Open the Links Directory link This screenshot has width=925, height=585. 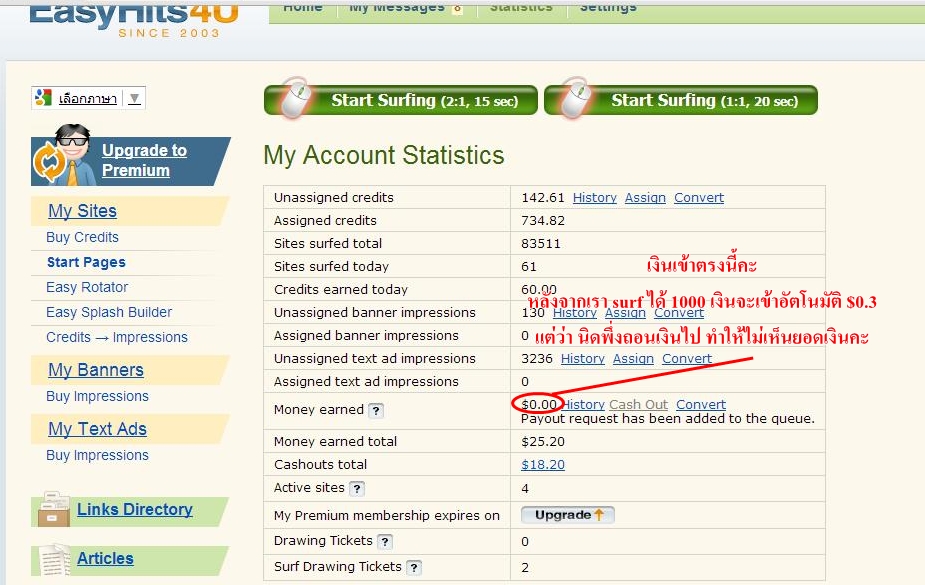coord(135,509)
